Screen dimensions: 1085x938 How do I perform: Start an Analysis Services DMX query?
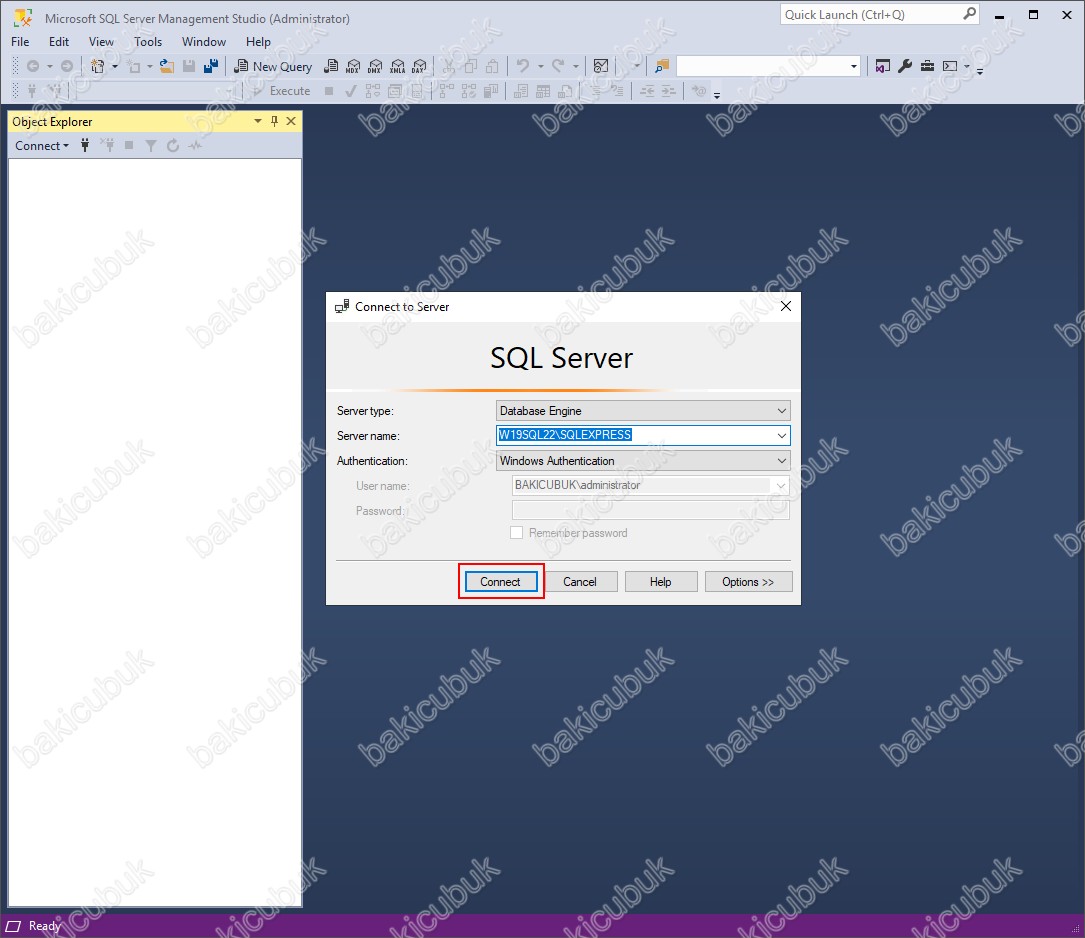click(375, 66)
